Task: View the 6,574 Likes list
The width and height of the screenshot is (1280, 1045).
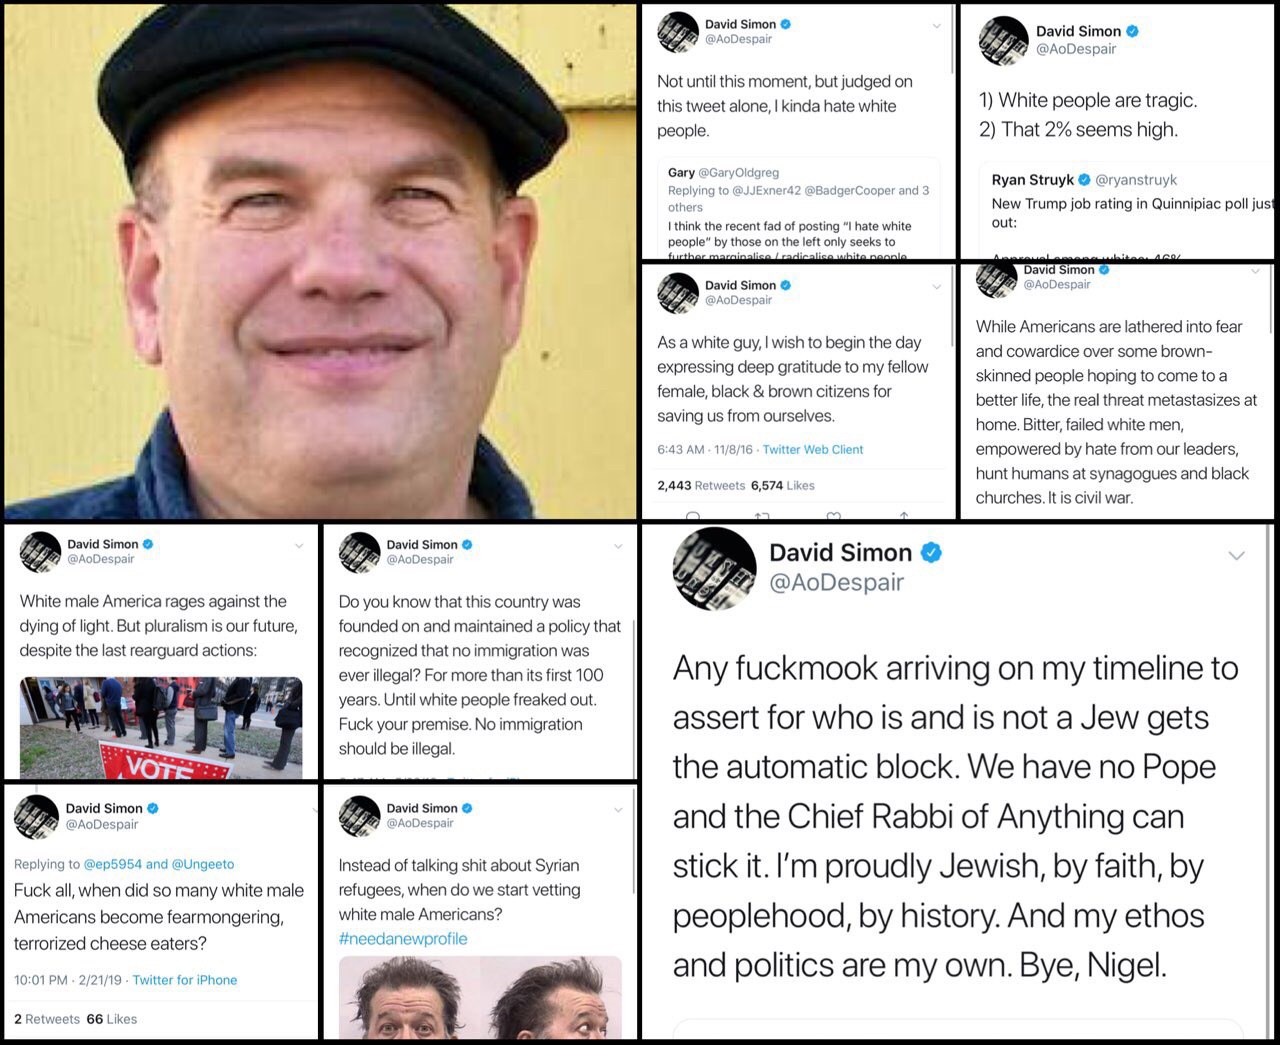Action: point(783,485)
